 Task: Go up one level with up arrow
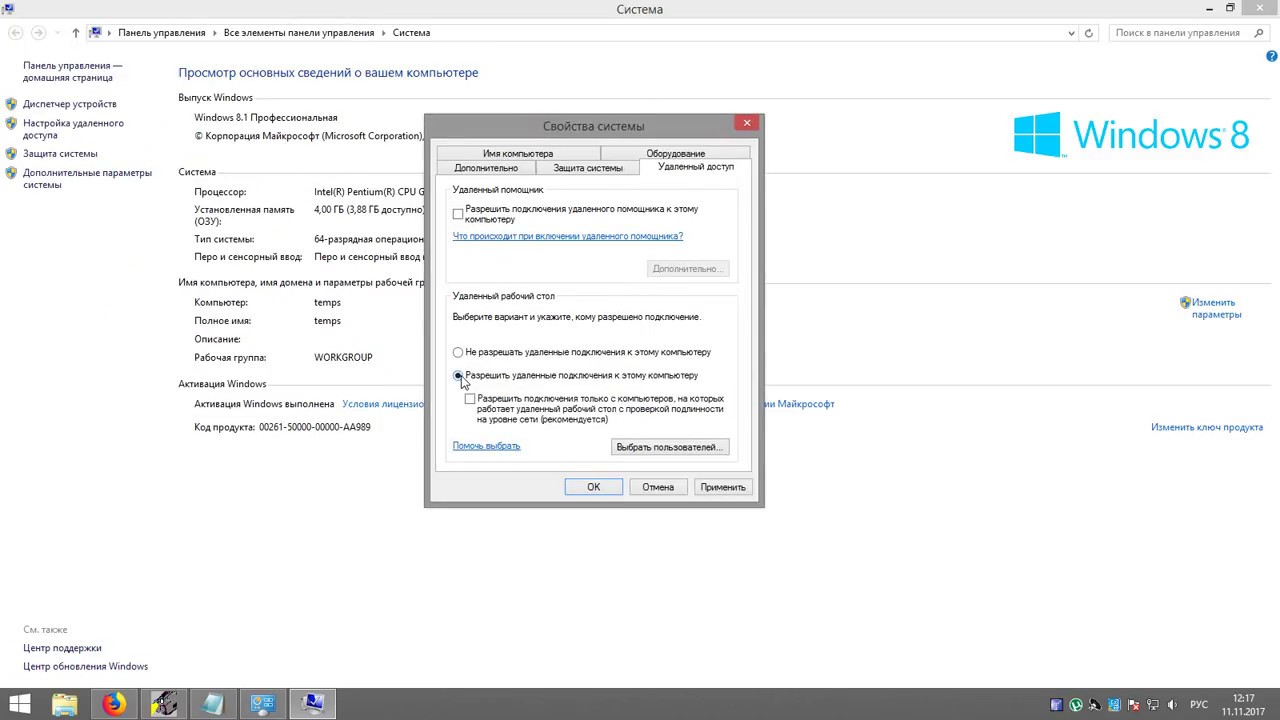point(75,33)
